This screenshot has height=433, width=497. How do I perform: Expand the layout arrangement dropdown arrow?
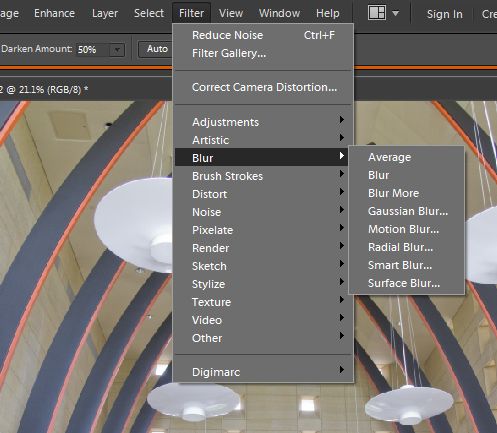click(395, 13)
